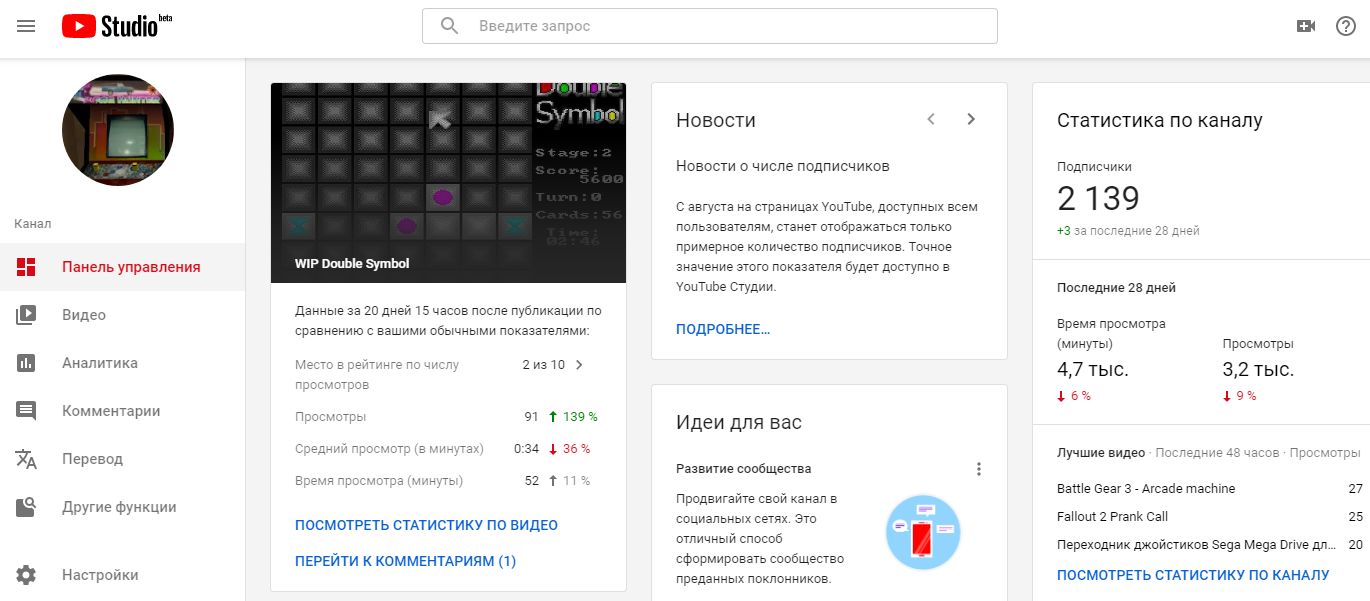Screen dimensions: 1370x601
Task: Open the Comments sidebar icon
Action: [26, 411]
